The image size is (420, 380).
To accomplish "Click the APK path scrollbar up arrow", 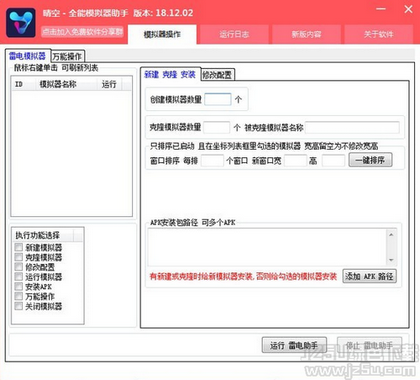I will [391, 235].
